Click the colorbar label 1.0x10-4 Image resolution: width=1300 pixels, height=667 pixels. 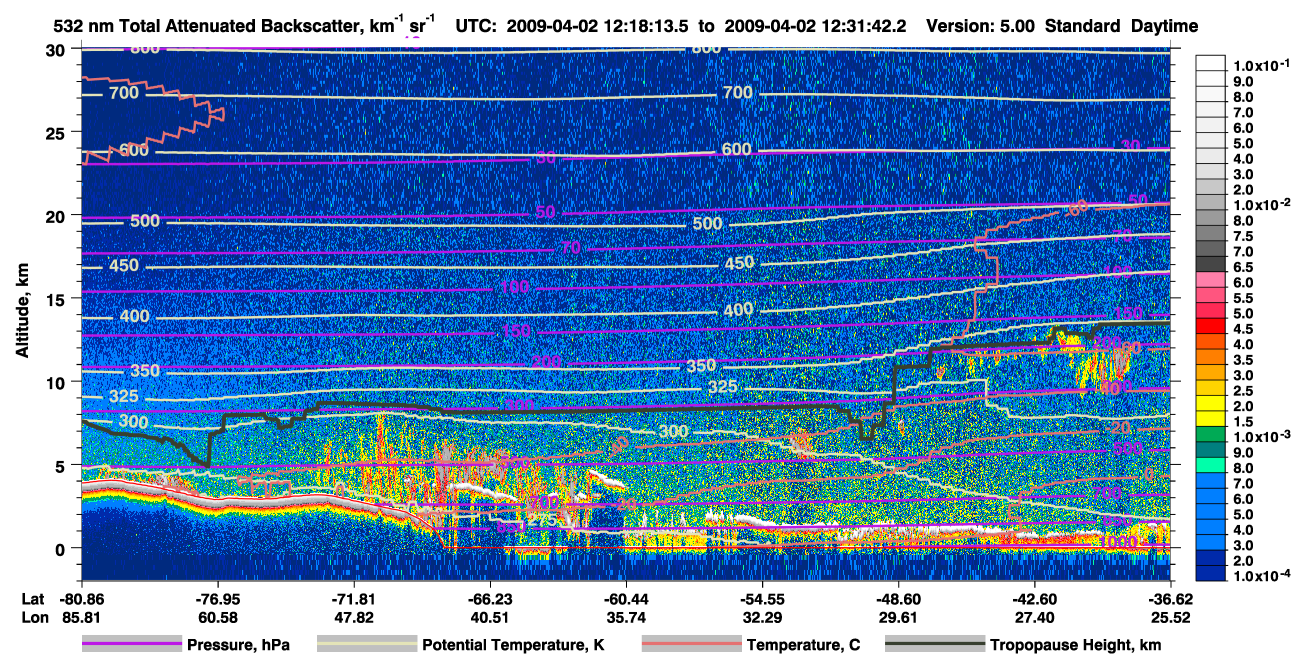1260,576
